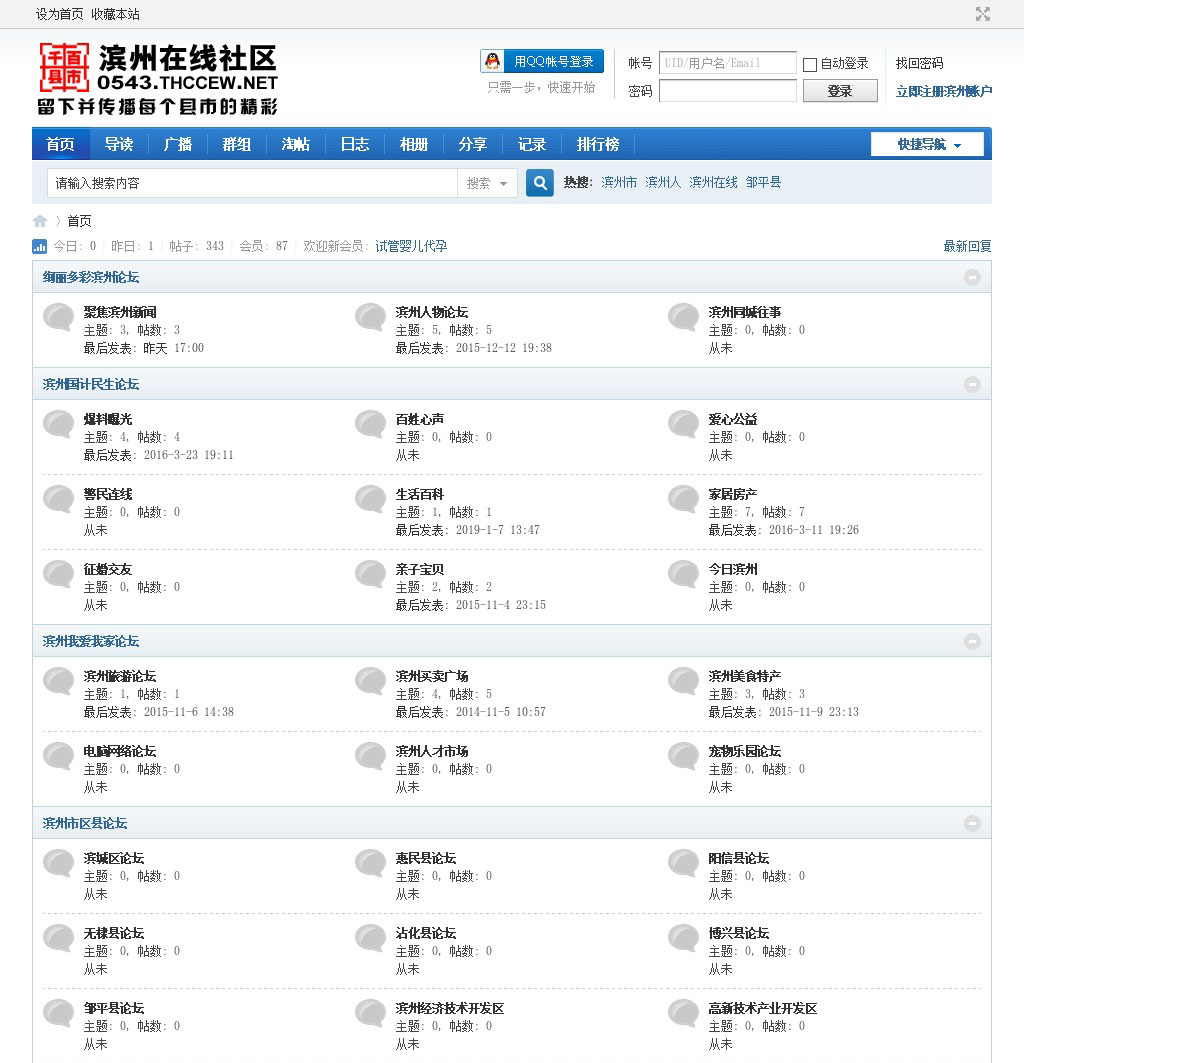The image size is (1200, 1063).
Task: Open the 立即注册滨州账户 link
Action: (943, 92)
